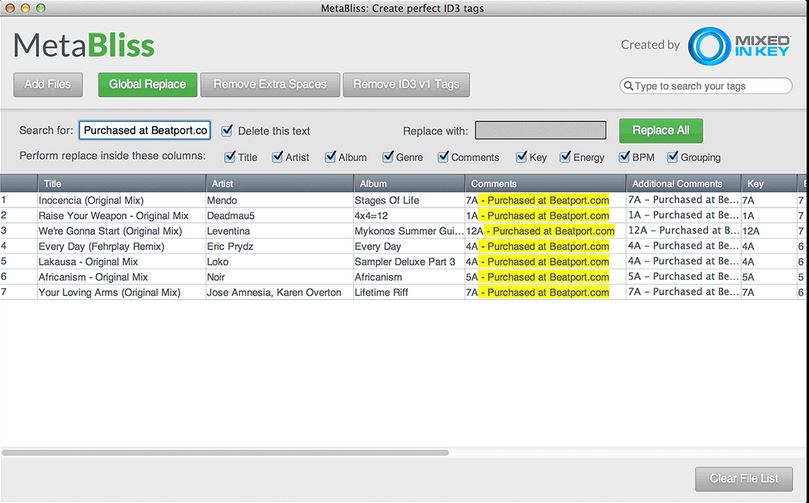Click the Replace with input field
809x503 pixels.
(x=540, y=131)
